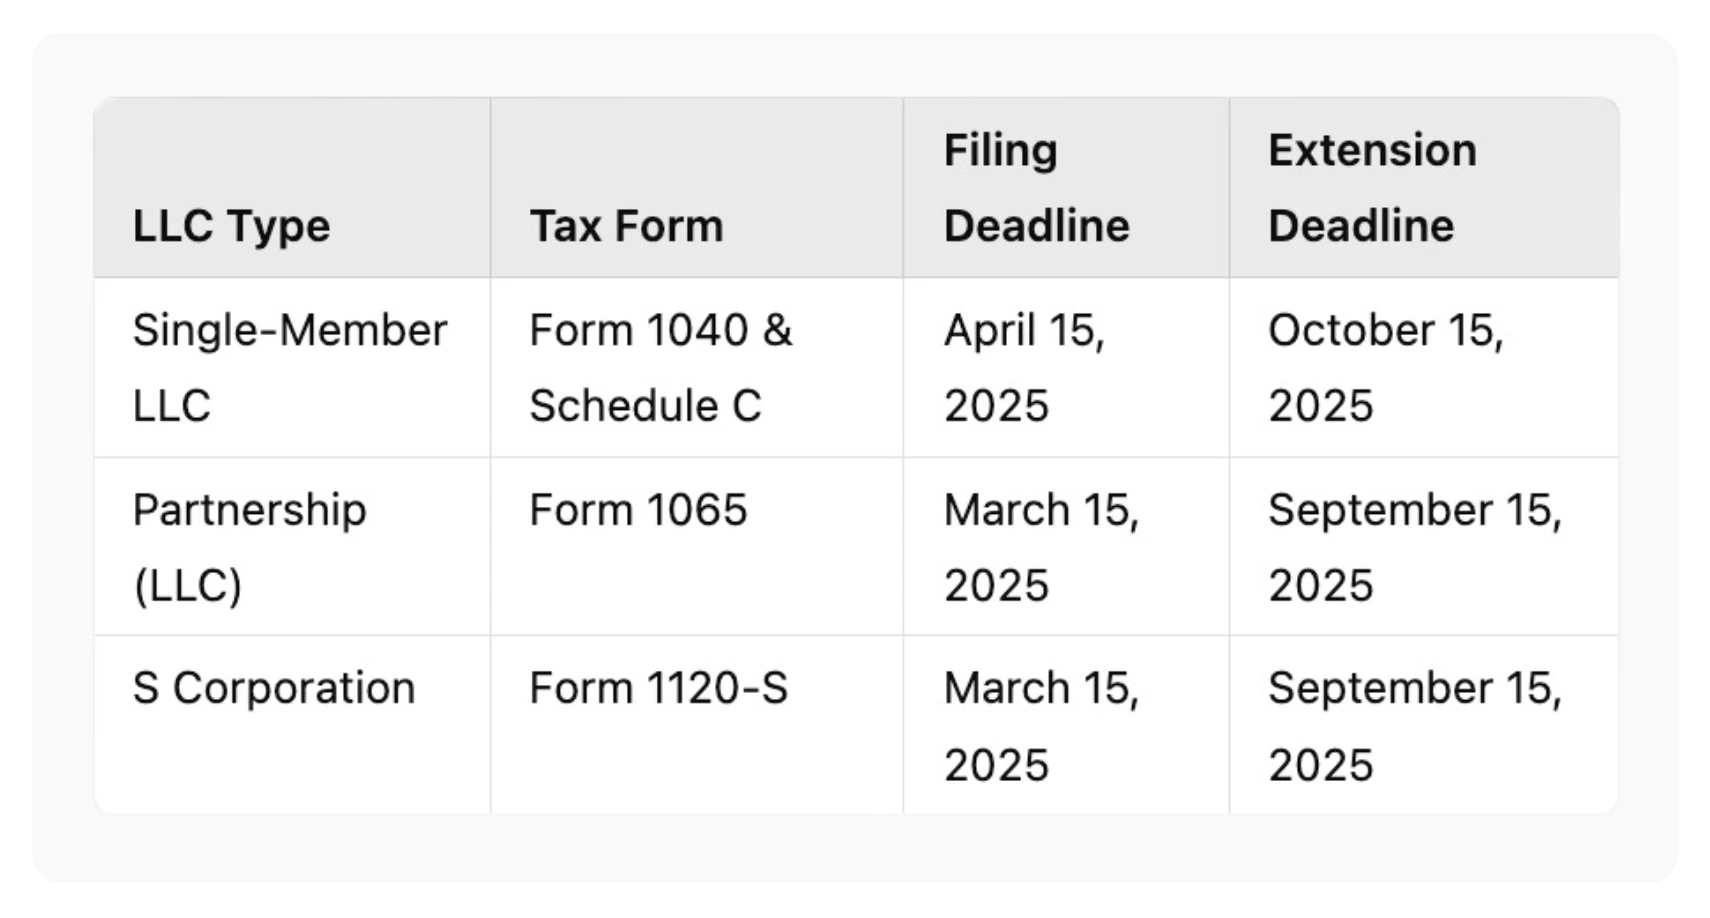Click the Tax Form column header

(x=626, y=226)
